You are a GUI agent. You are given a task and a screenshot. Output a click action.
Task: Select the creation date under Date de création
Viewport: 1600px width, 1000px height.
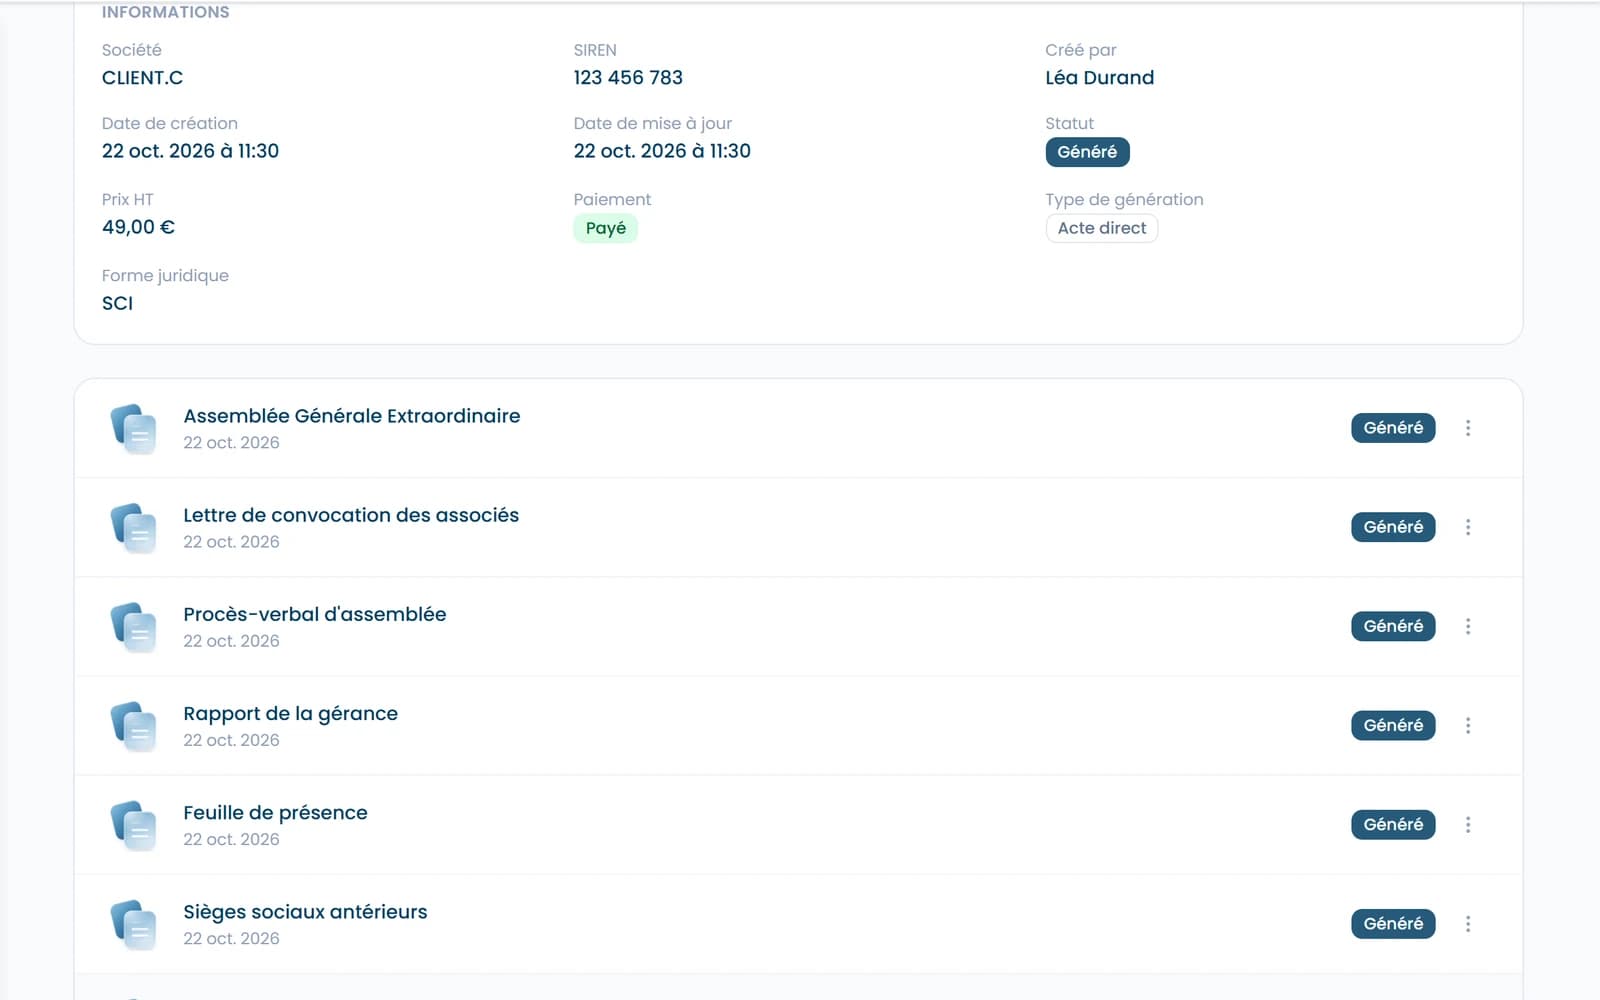(190, 151)
